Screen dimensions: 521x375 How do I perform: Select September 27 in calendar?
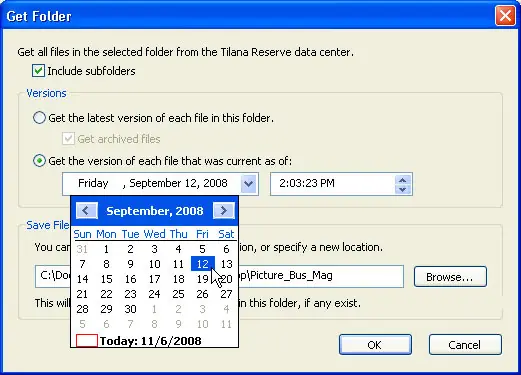coord(226,294)
